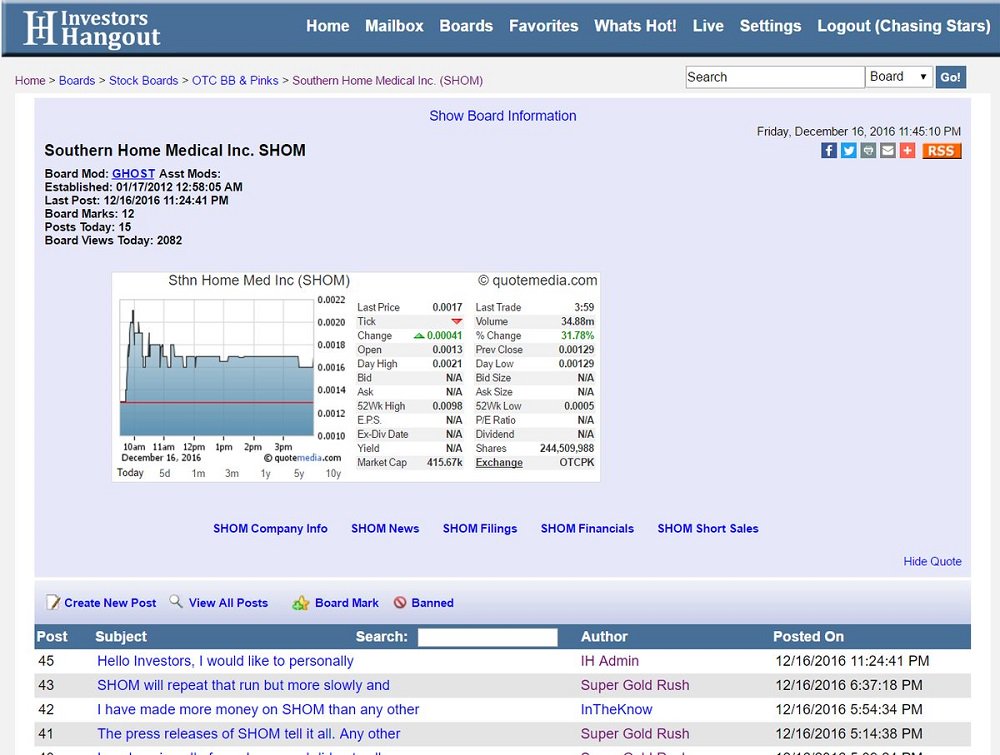Image resolution: width=1000 pixels, height=755 pixels.
Task: Click Create New Post link
Action: coord(110,603)
